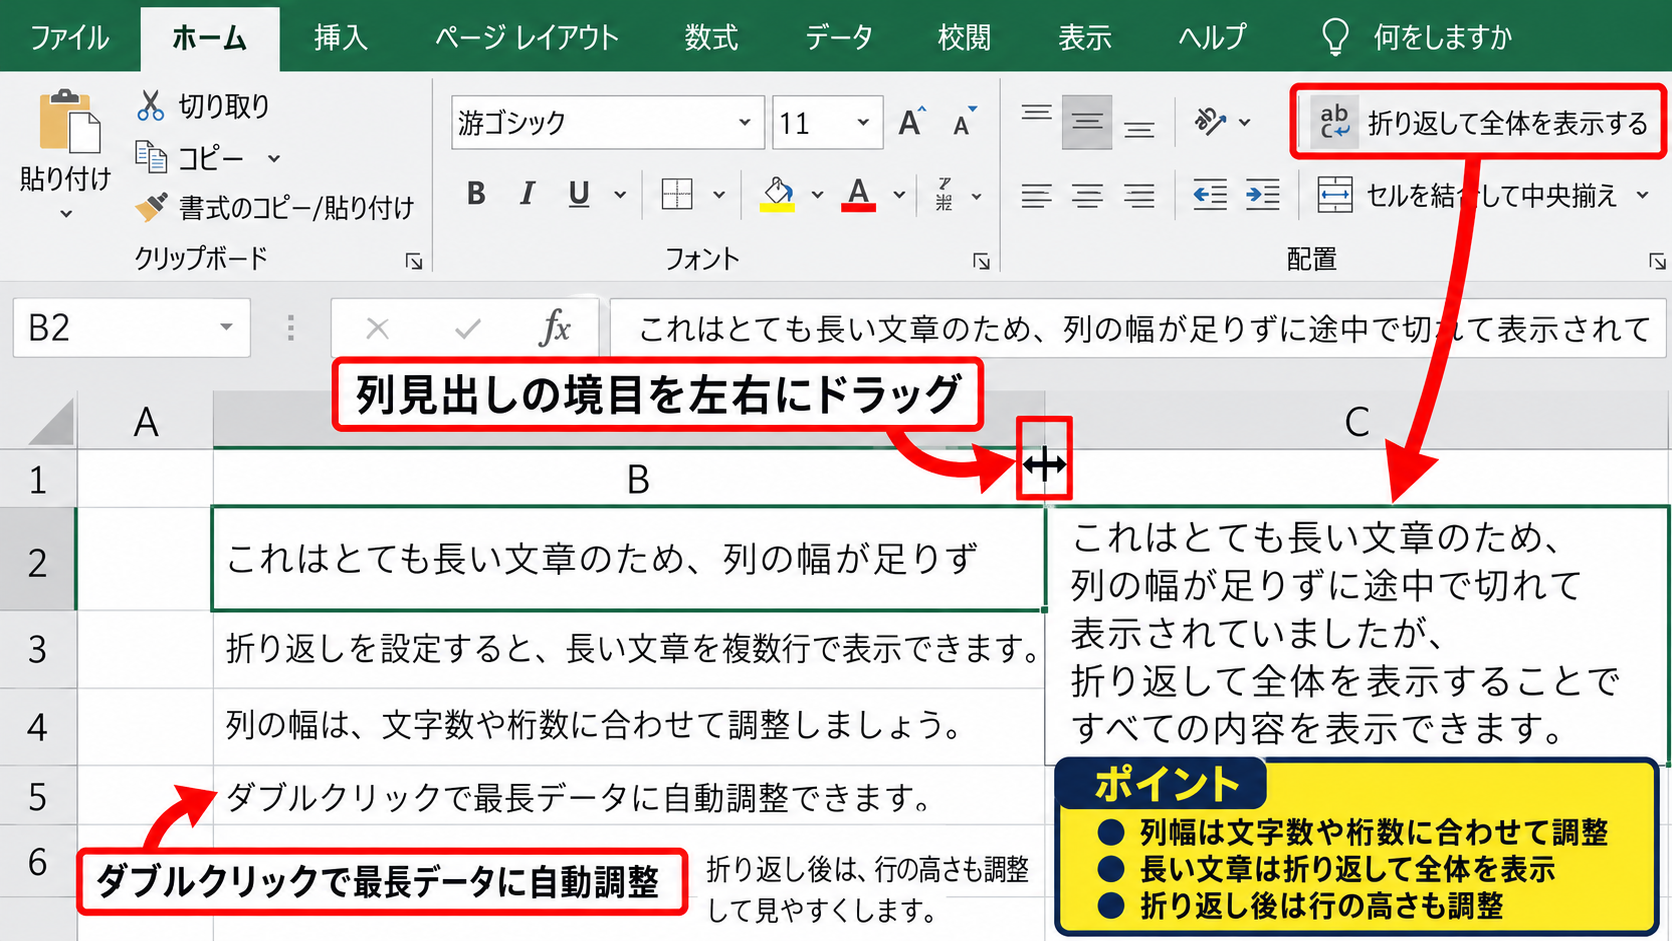Screen dimensions: 1672x941
Task: Open the font name dropdown 游ゴシック
Action: 744,122
